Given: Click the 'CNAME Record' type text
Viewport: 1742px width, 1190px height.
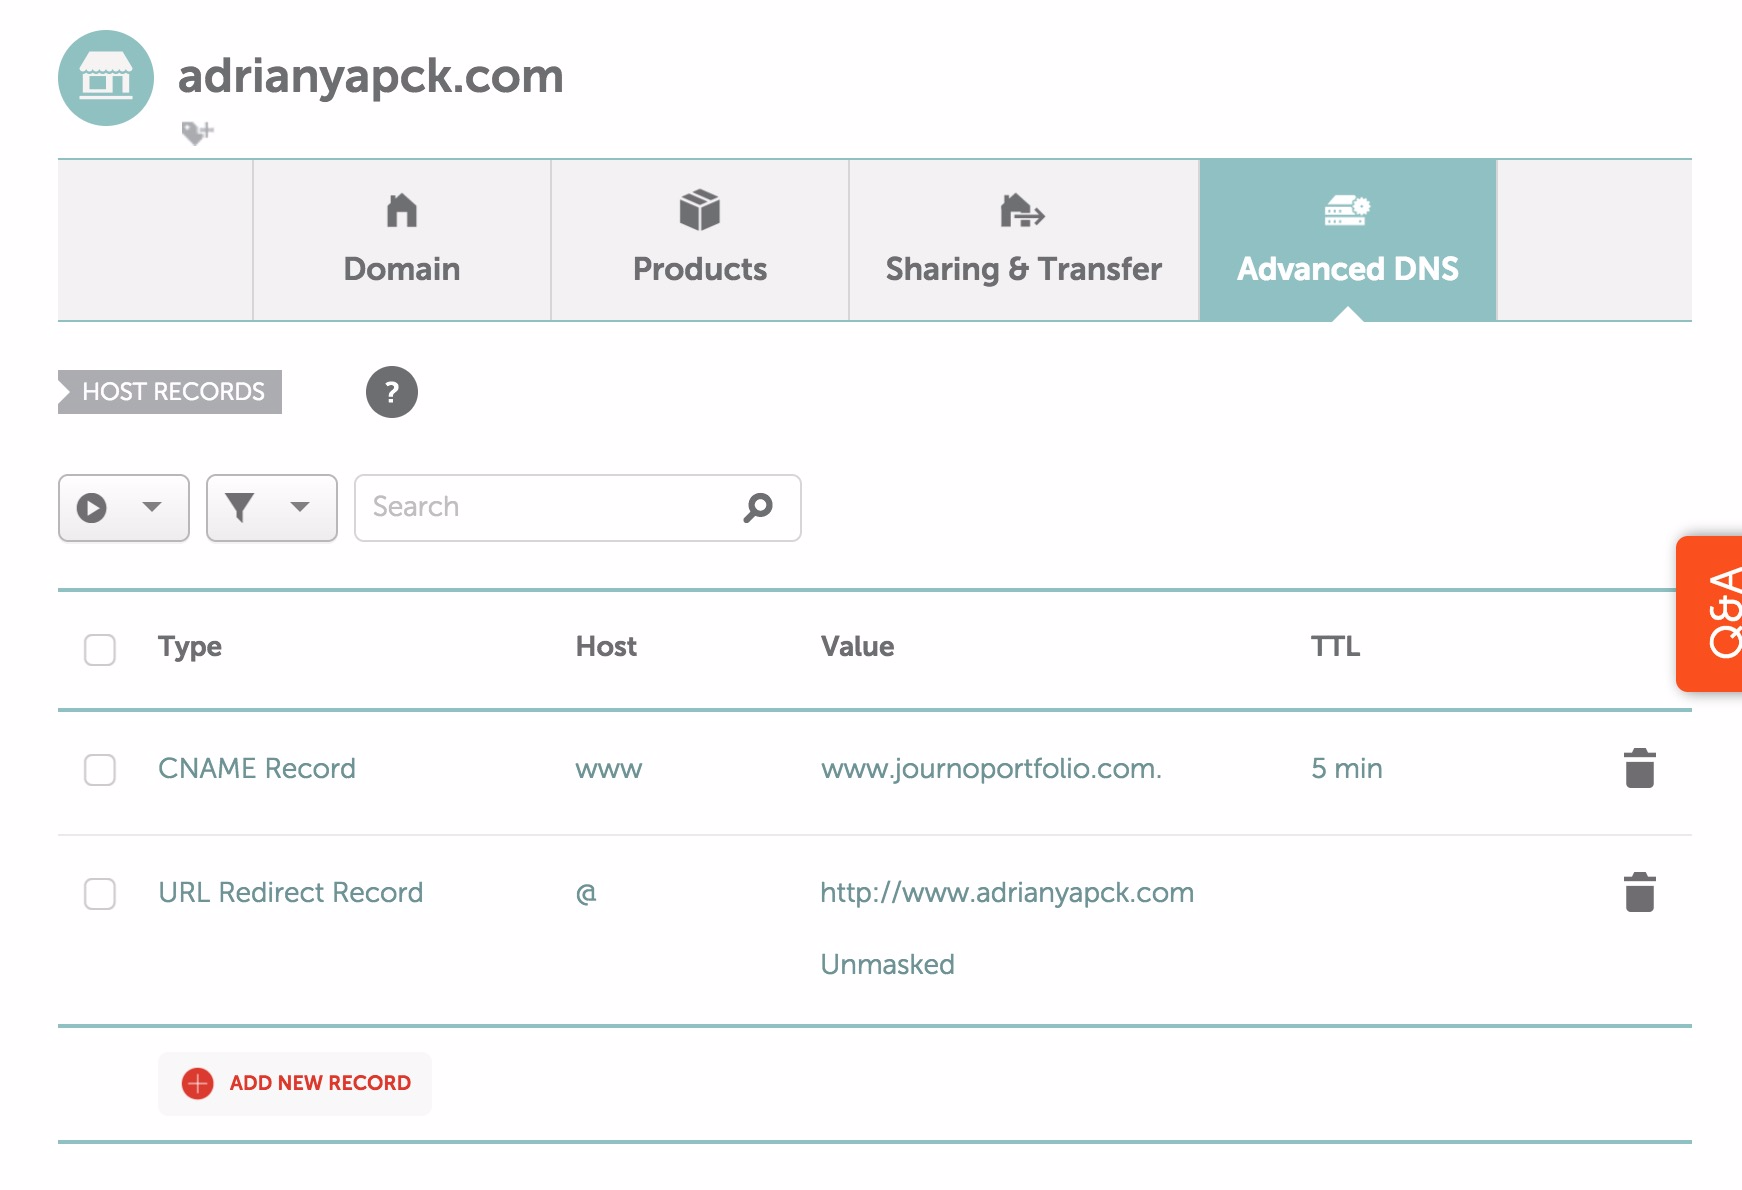Looking at the screenshot, I should click(257, 768).
